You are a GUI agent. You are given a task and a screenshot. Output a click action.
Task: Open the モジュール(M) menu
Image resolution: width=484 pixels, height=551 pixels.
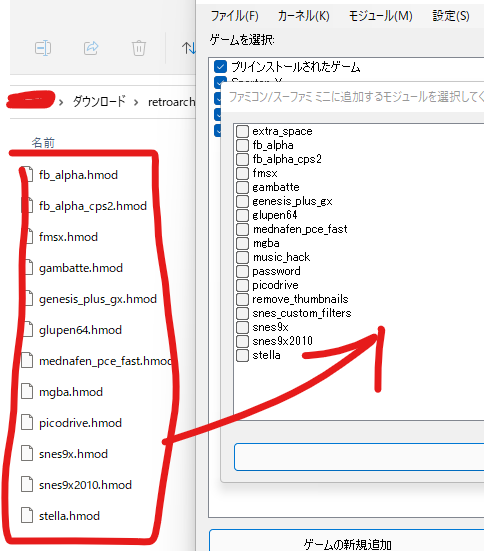point(381,16)
